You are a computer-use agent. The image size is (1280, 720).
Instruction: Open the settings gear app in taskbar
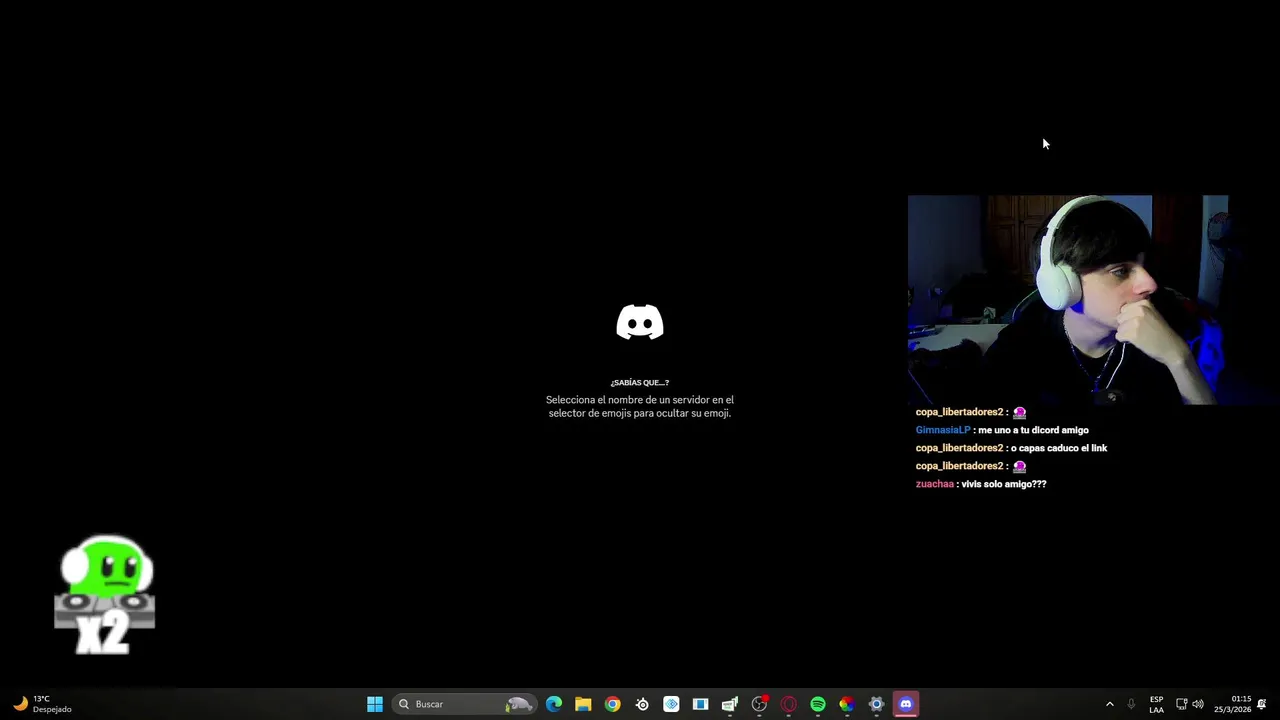tap(876, 704)
